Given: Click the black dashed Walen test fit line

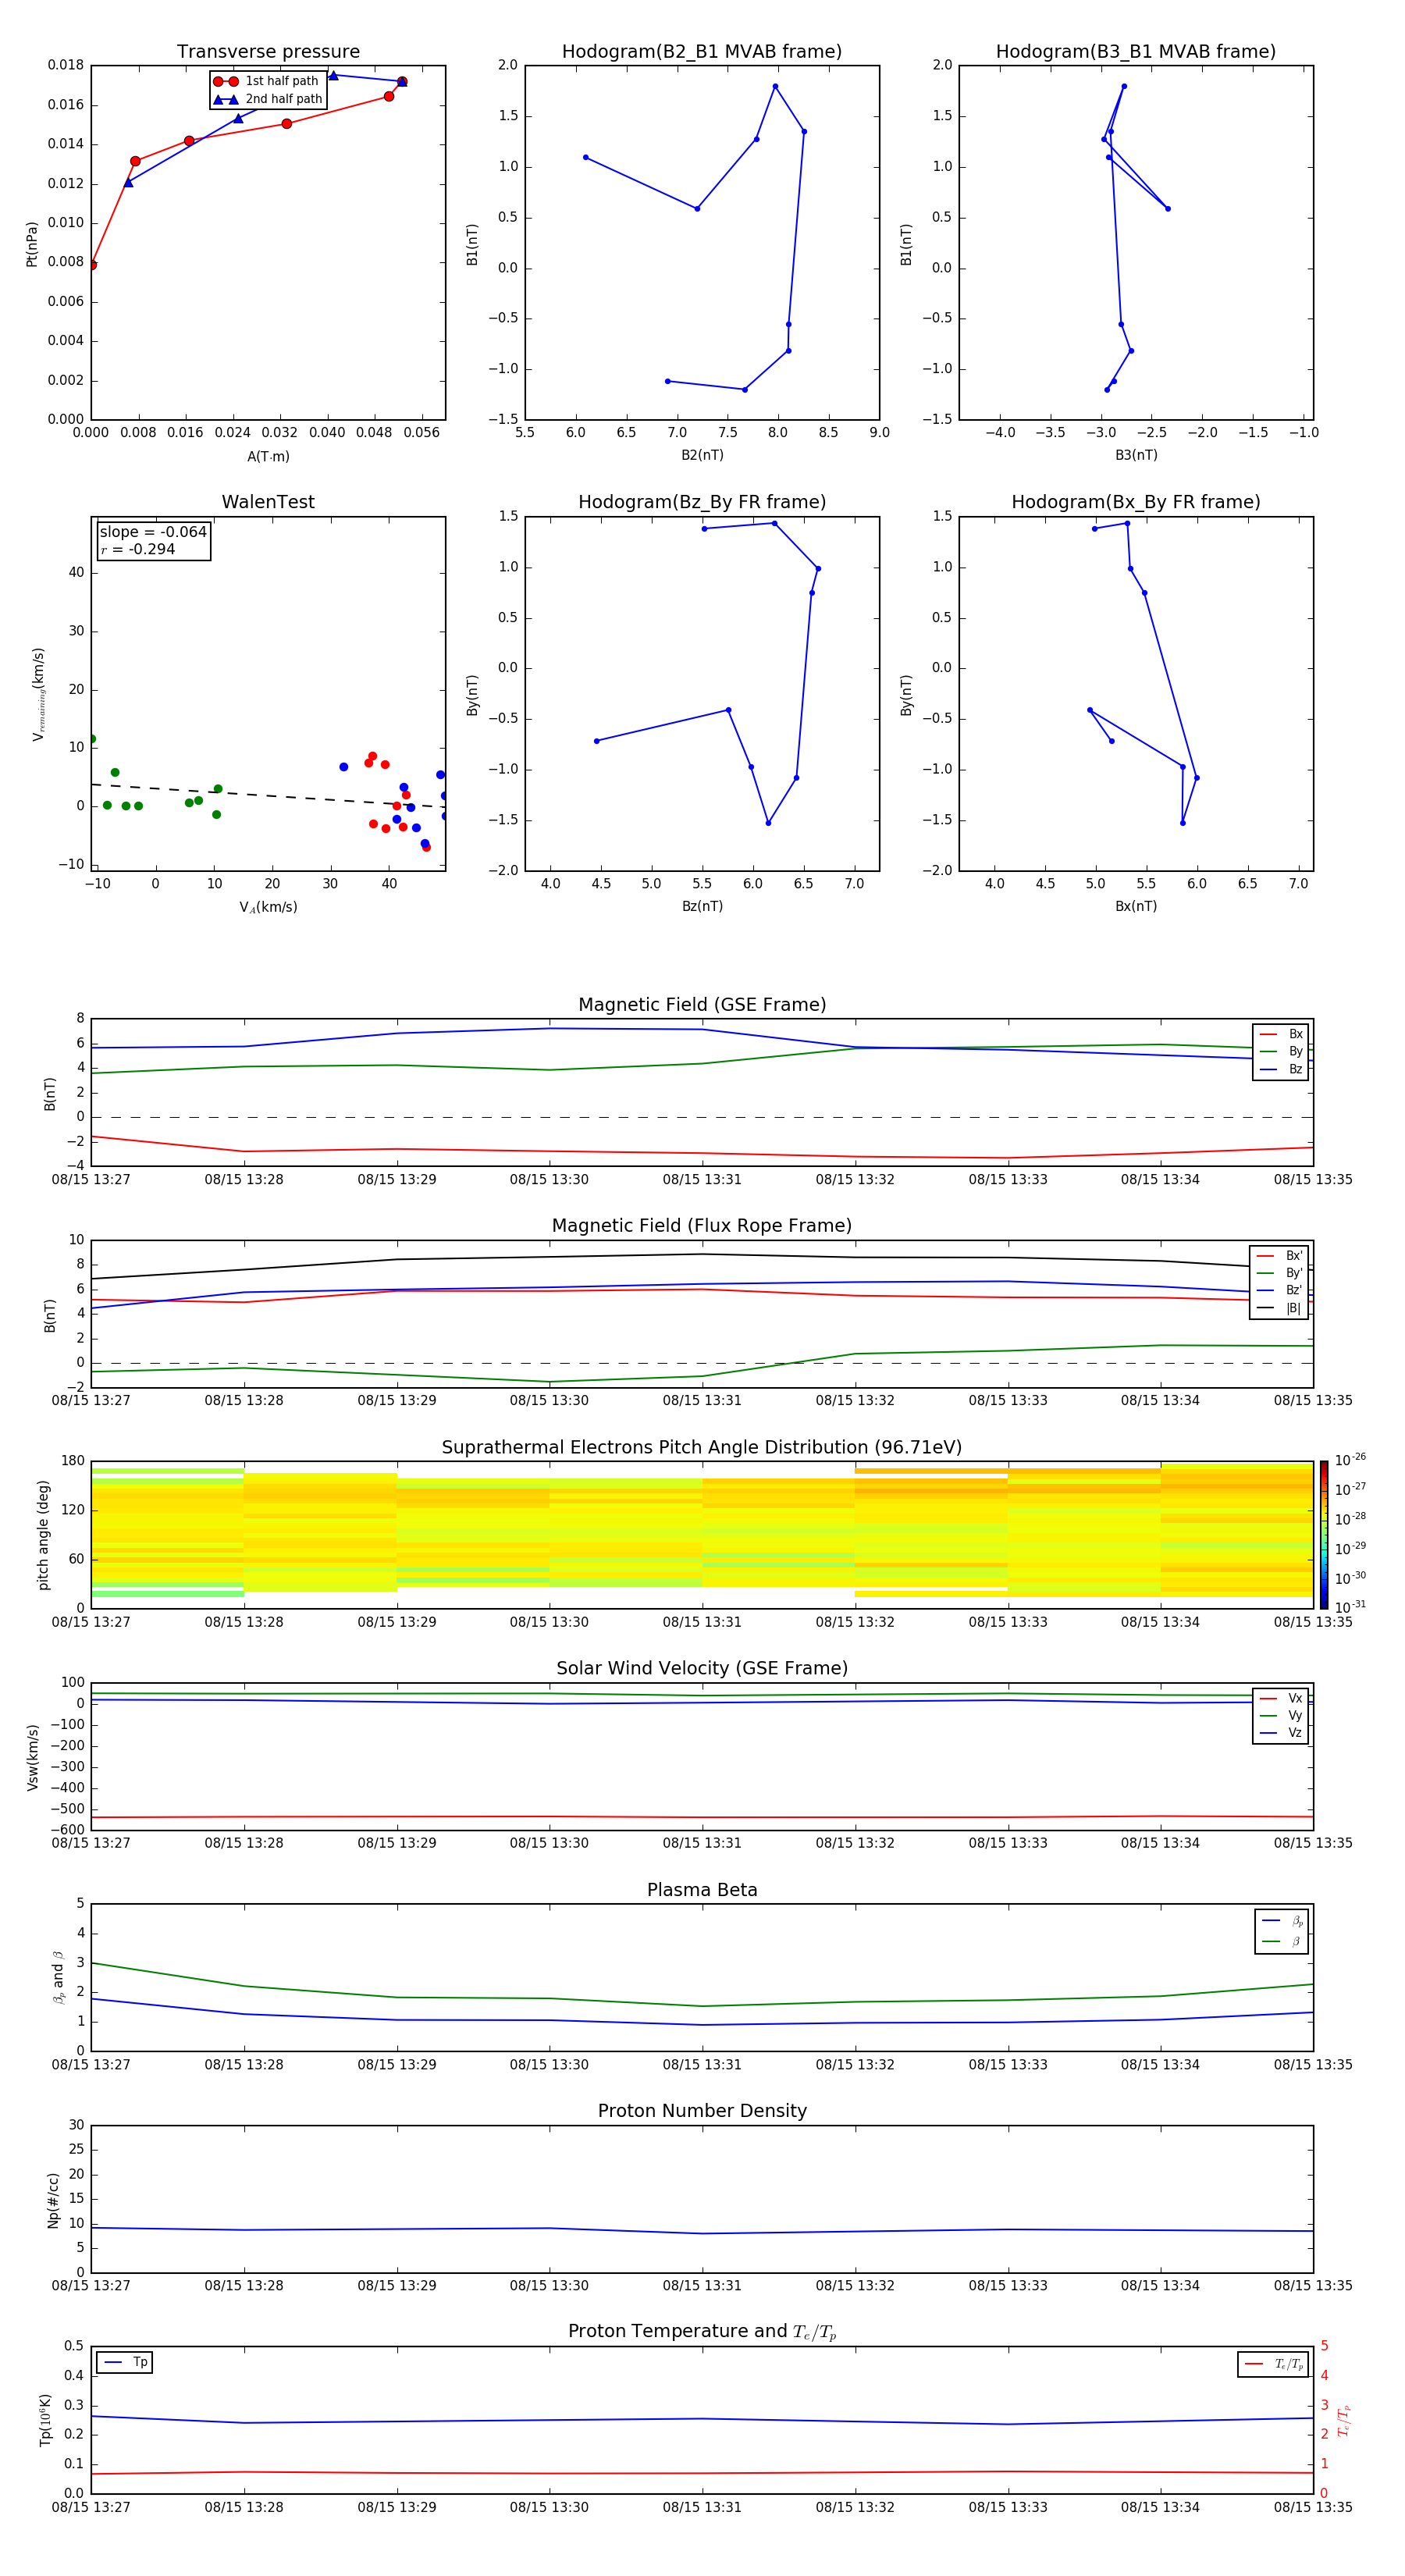Looking at the screenshot, I should 268,796.
